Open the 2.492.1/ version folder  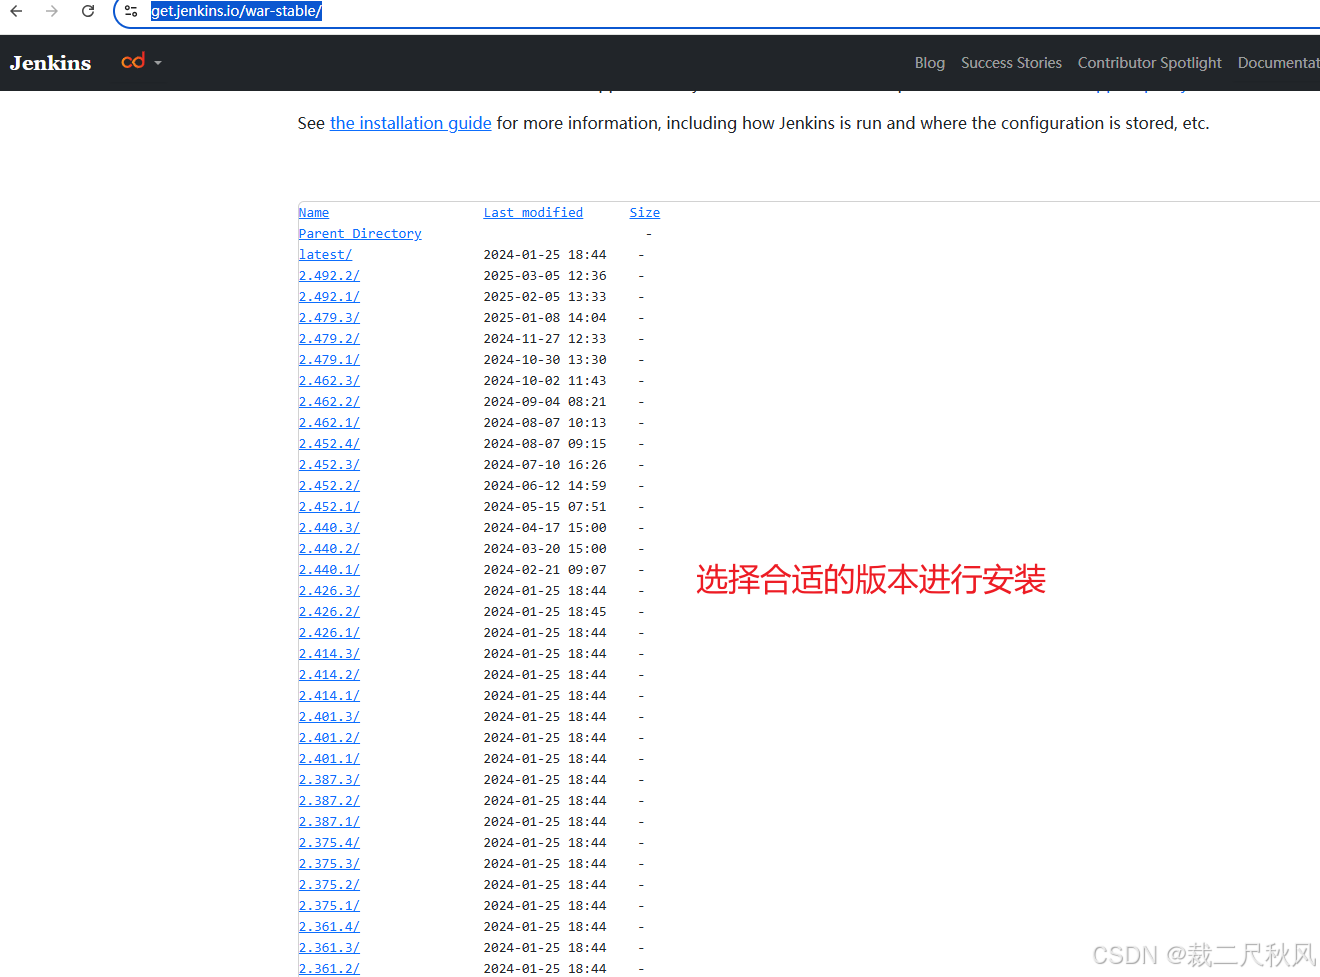click(x=329, y=297)
